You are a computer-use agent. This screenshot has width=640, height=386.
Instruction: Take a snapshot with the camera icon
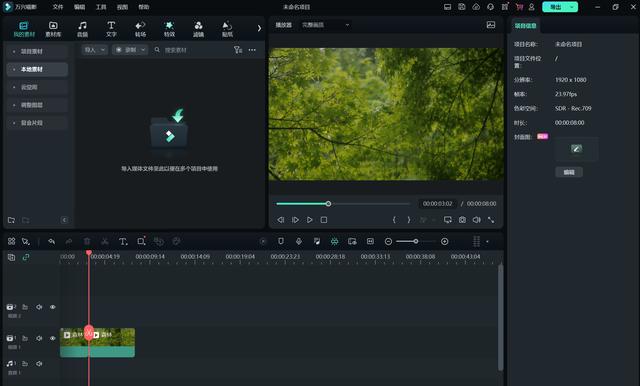(462, 220)
